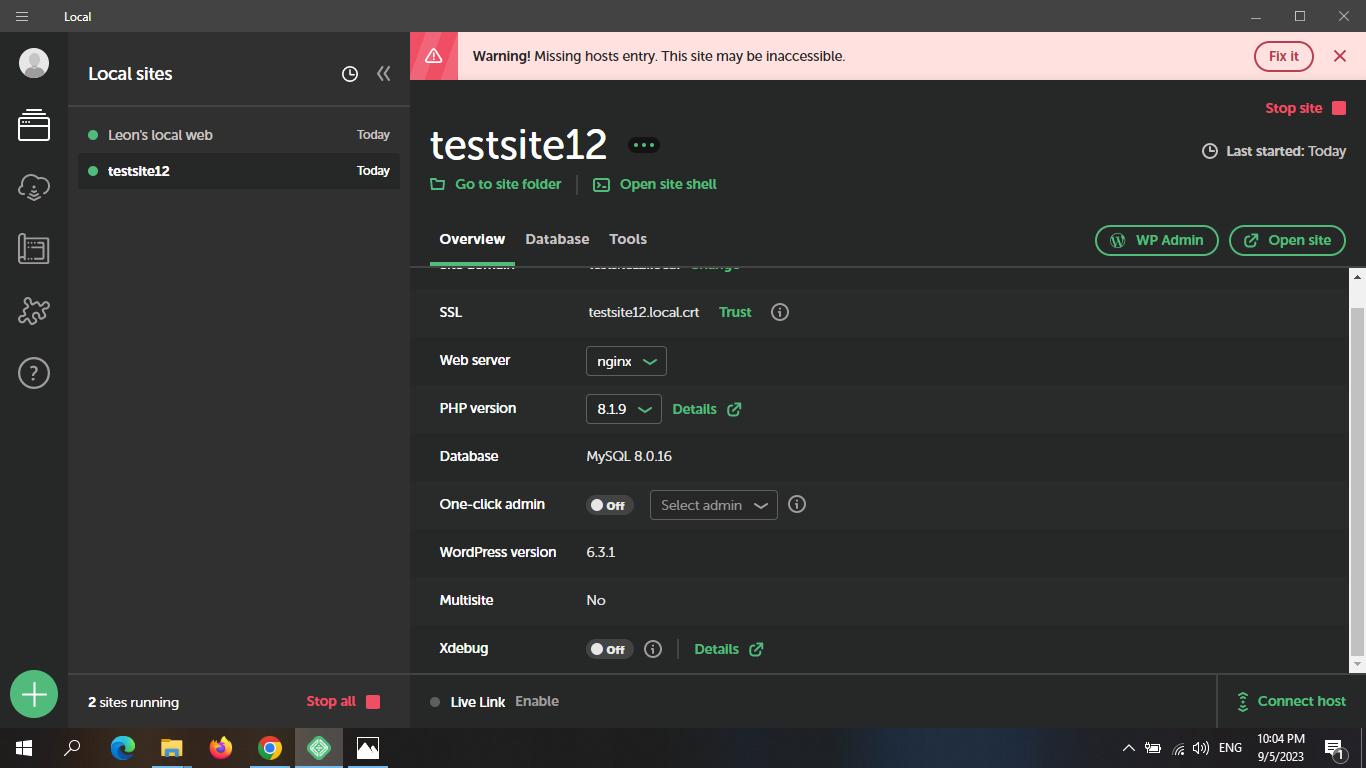Open Microsoft Edge from taskbar
Screen dimensions: 1366x768
(x=123, y=748)
